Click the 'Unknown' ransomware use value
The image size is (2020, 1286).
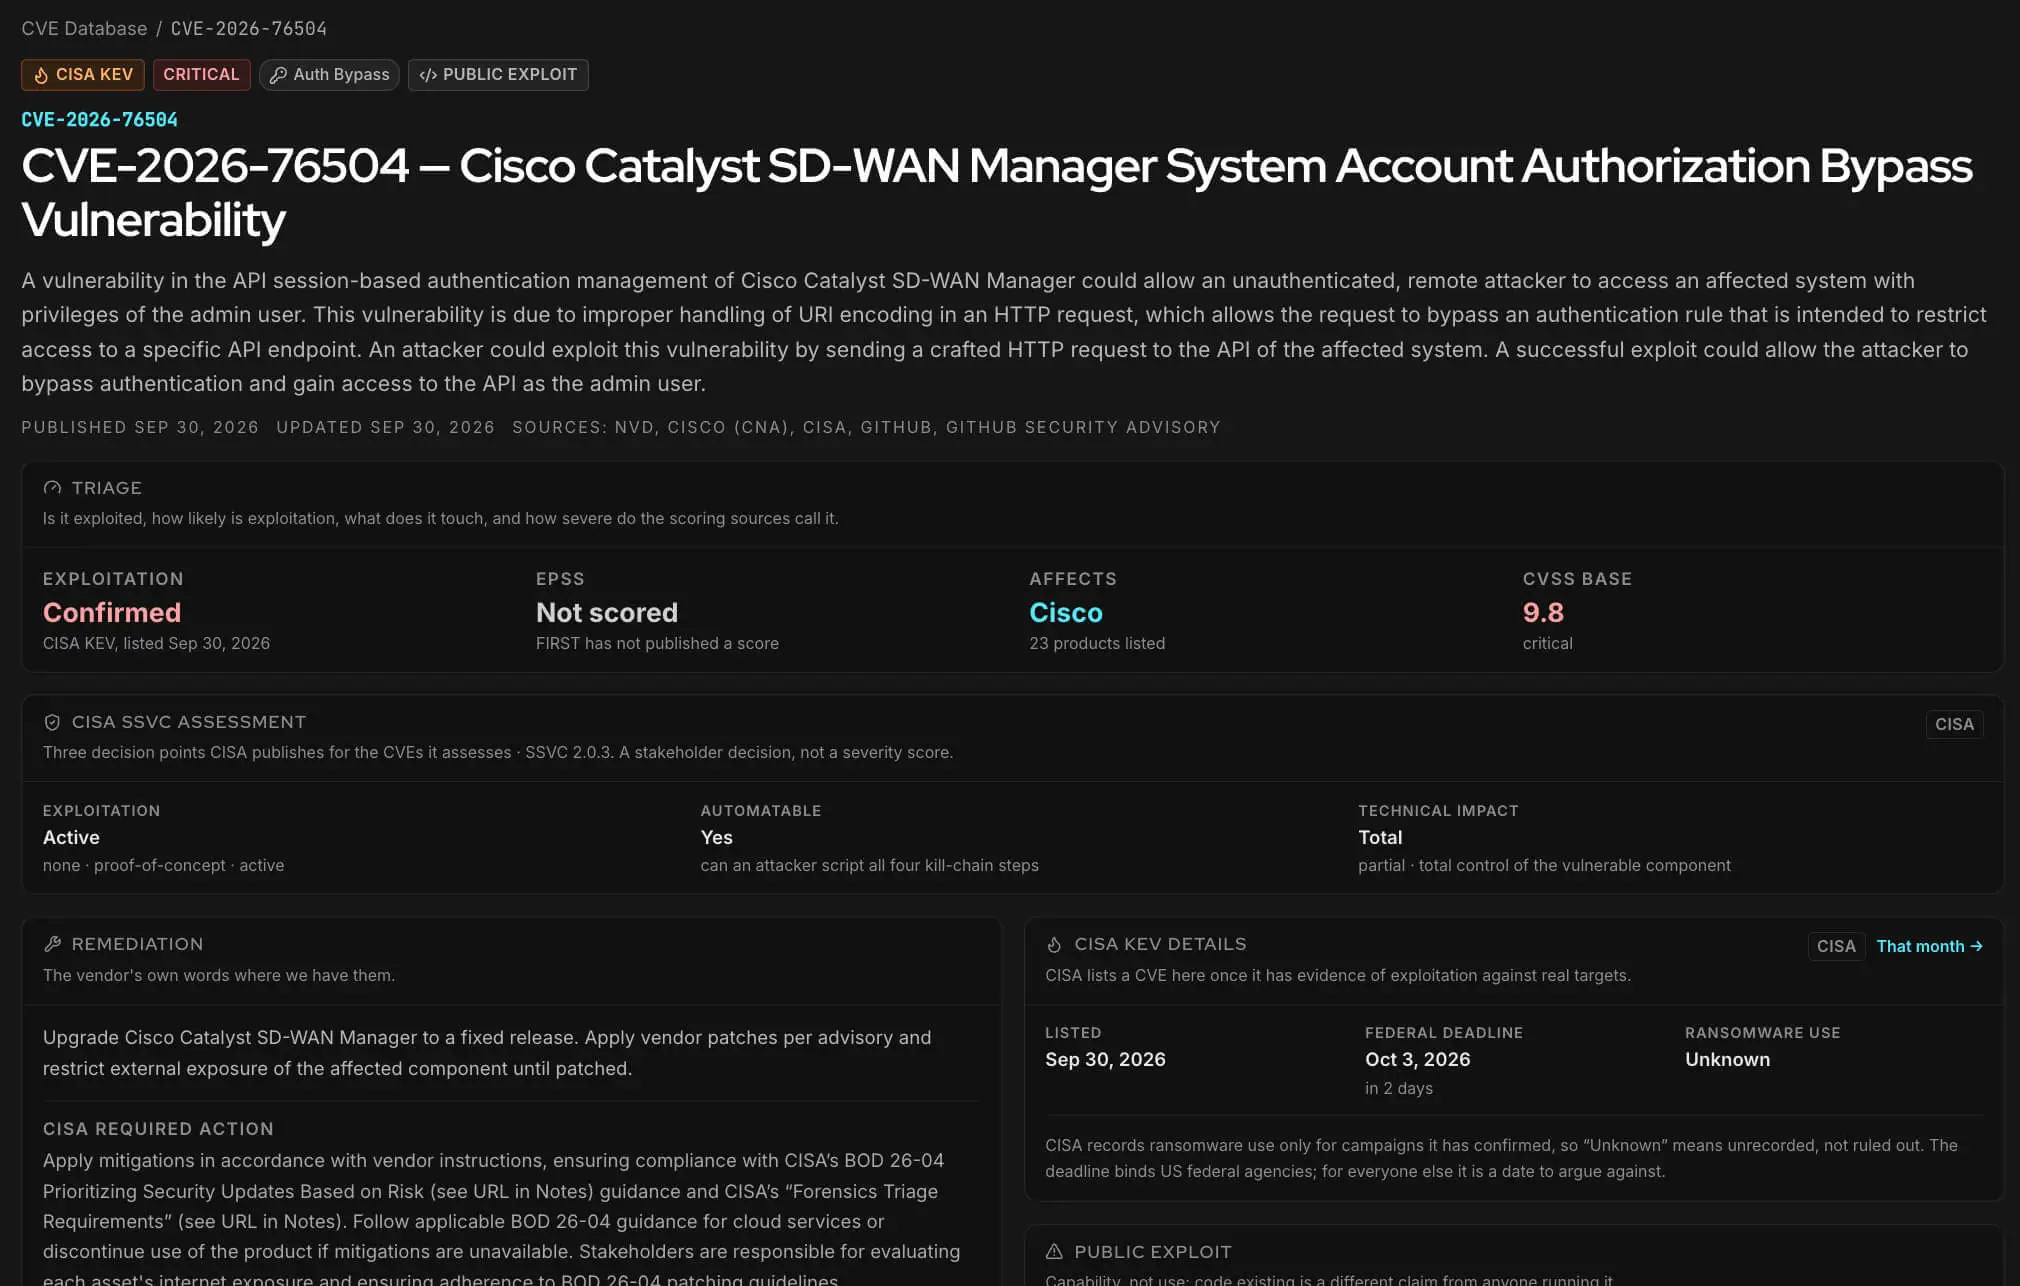[1727, 1059]
